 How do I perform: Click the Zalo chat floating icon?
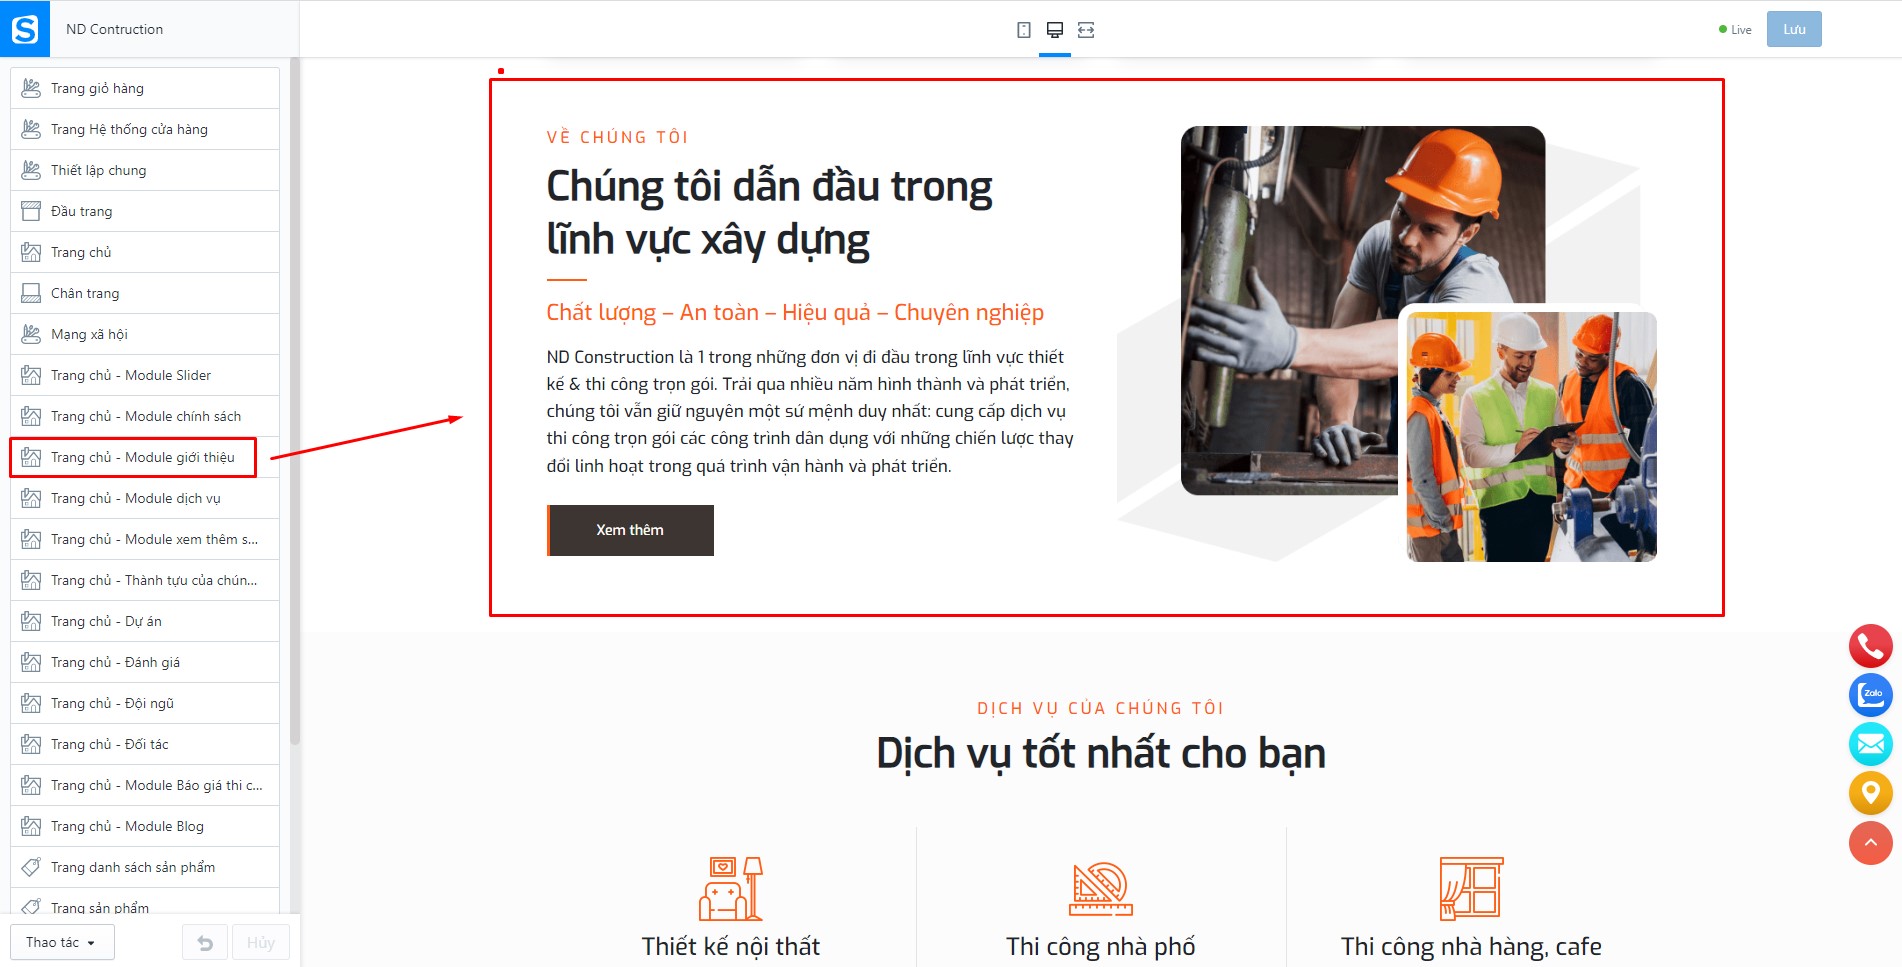[x=1870, y=695]
